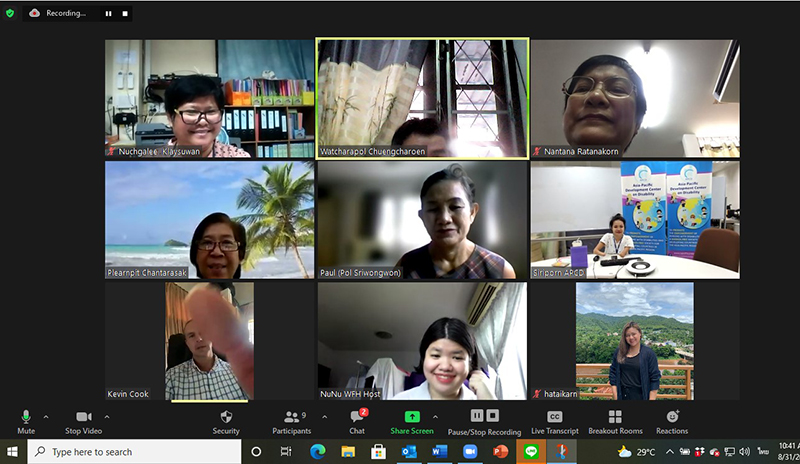Viewport: 800px width, 464px height.
Task: Mute the microphone
Action: 26,417
